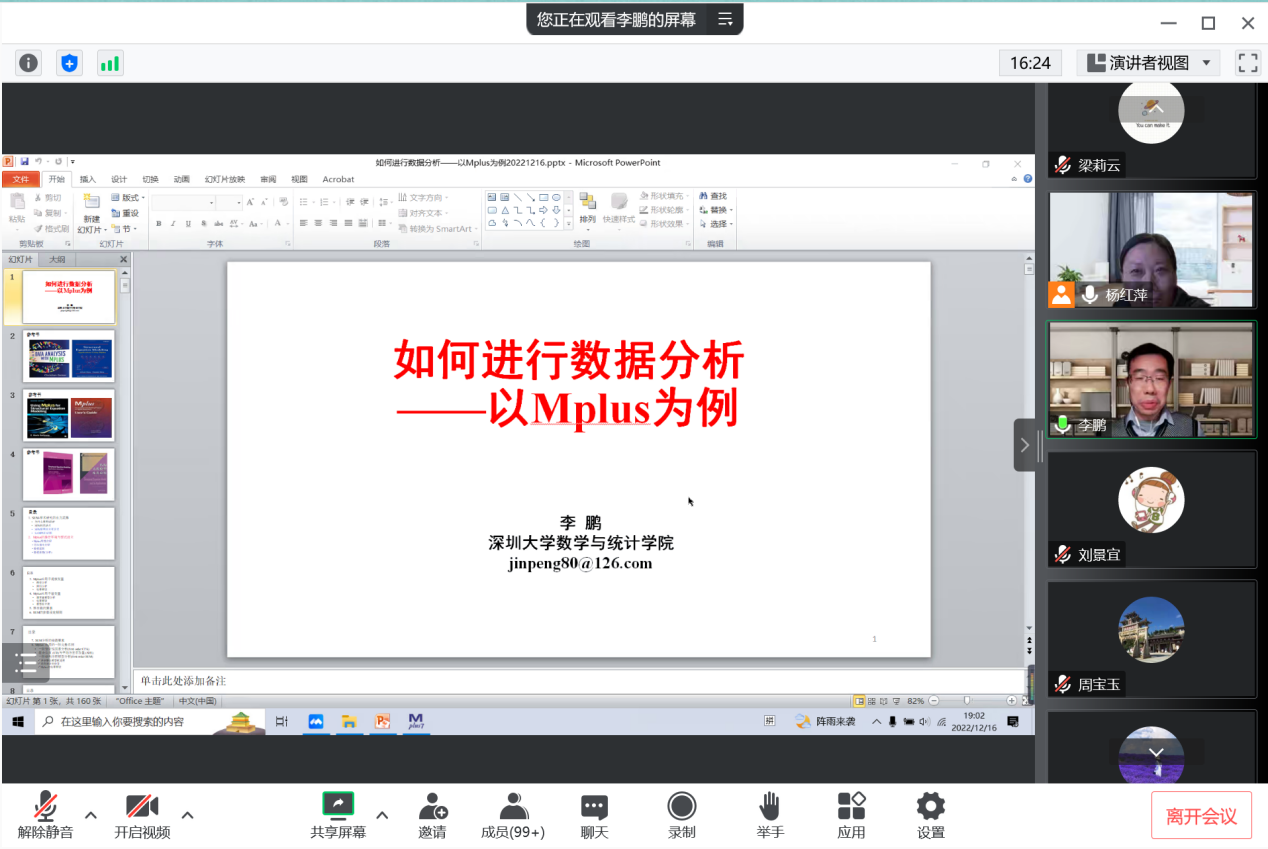Enter fullscreen with corner brackets icon
The width and height of the screenshot is (1268, 849).
1248,63
